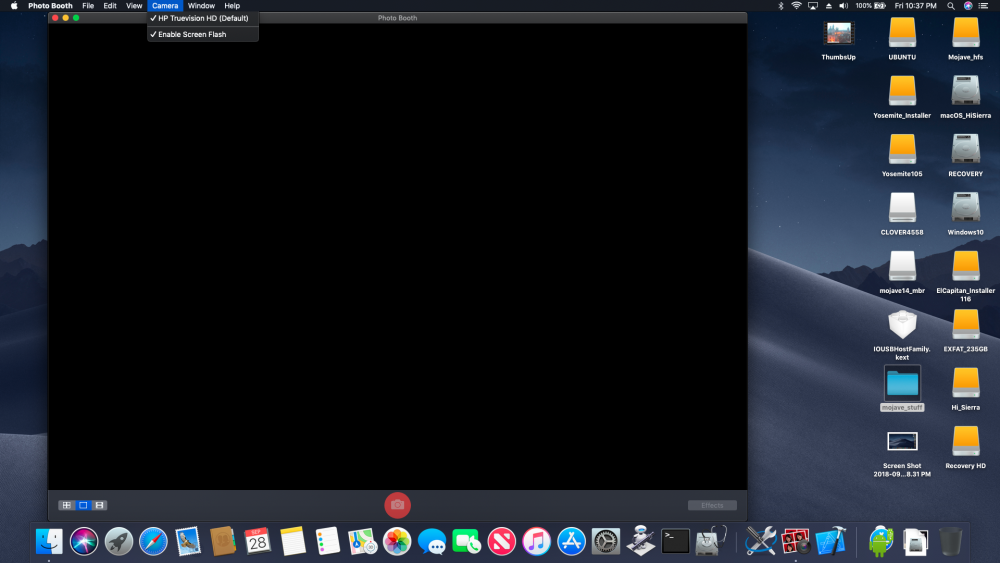Open the AirPlay display menu
The width and height of the screenshot is (1000, 563).
click(x=812, y=6)
